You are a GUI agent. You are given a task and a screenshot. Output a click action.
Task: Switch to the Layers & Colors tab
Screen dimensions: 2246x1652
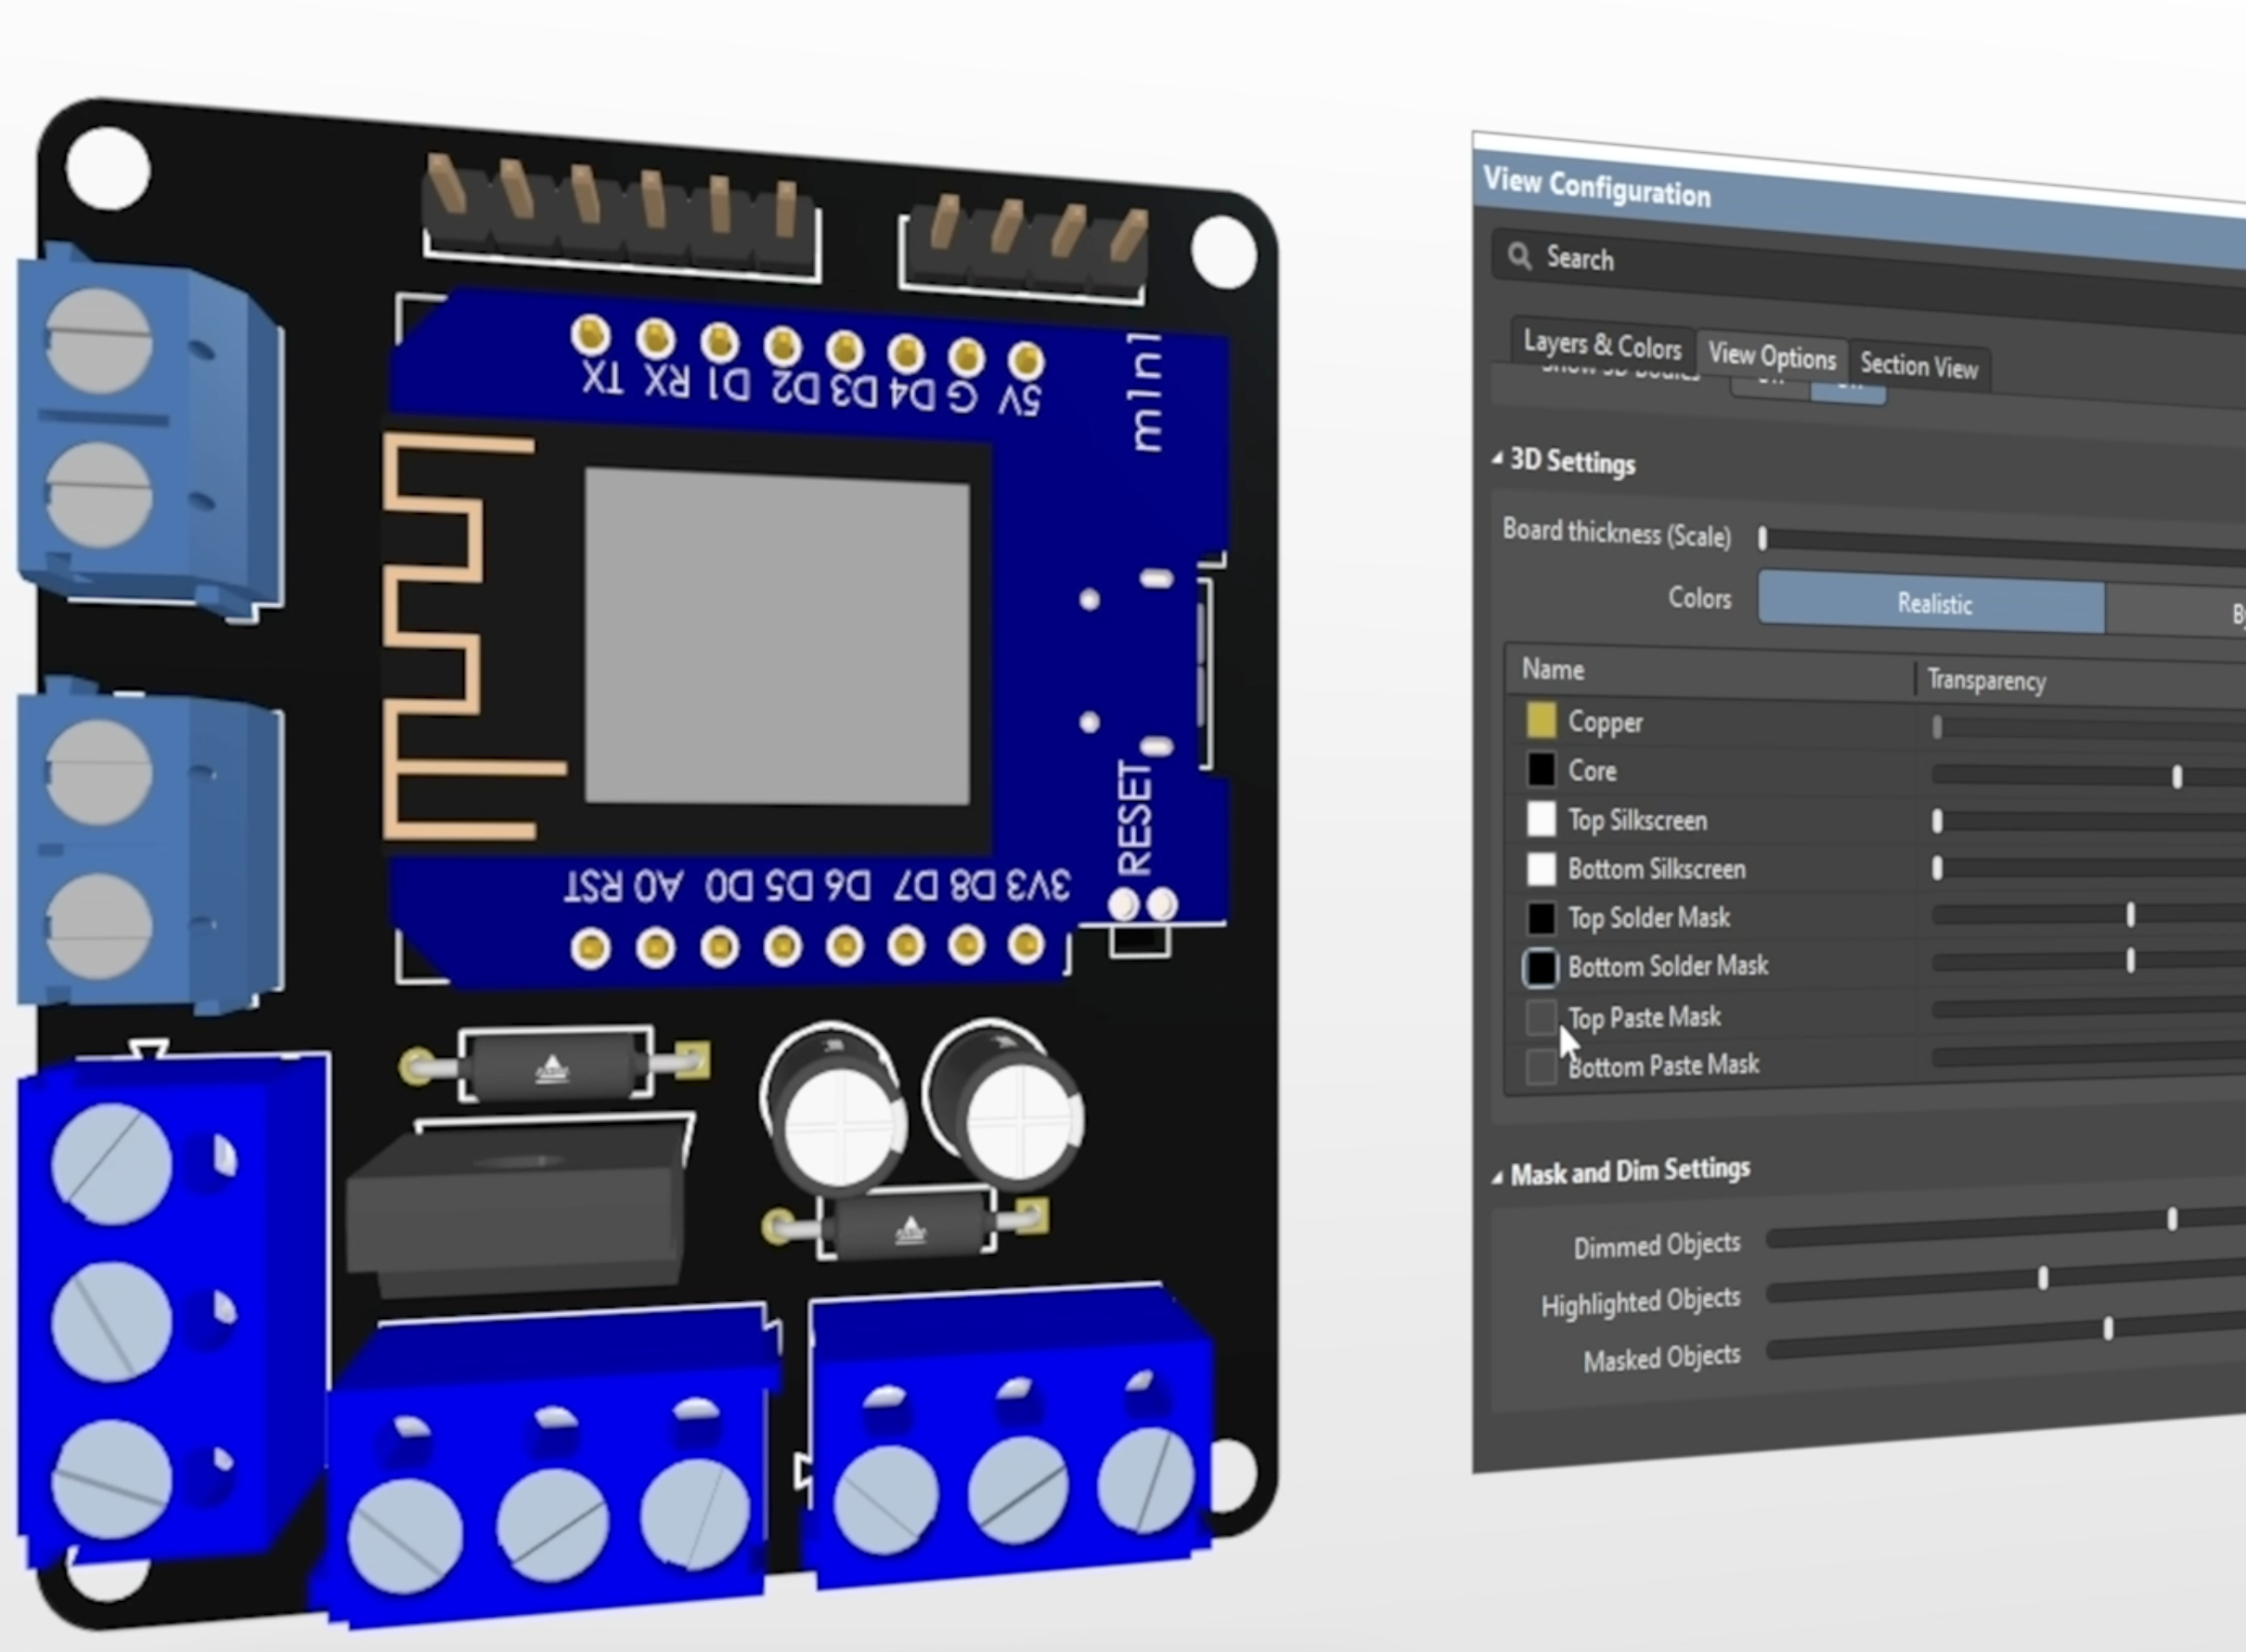pyautogui.click(x=1601, y=345)
